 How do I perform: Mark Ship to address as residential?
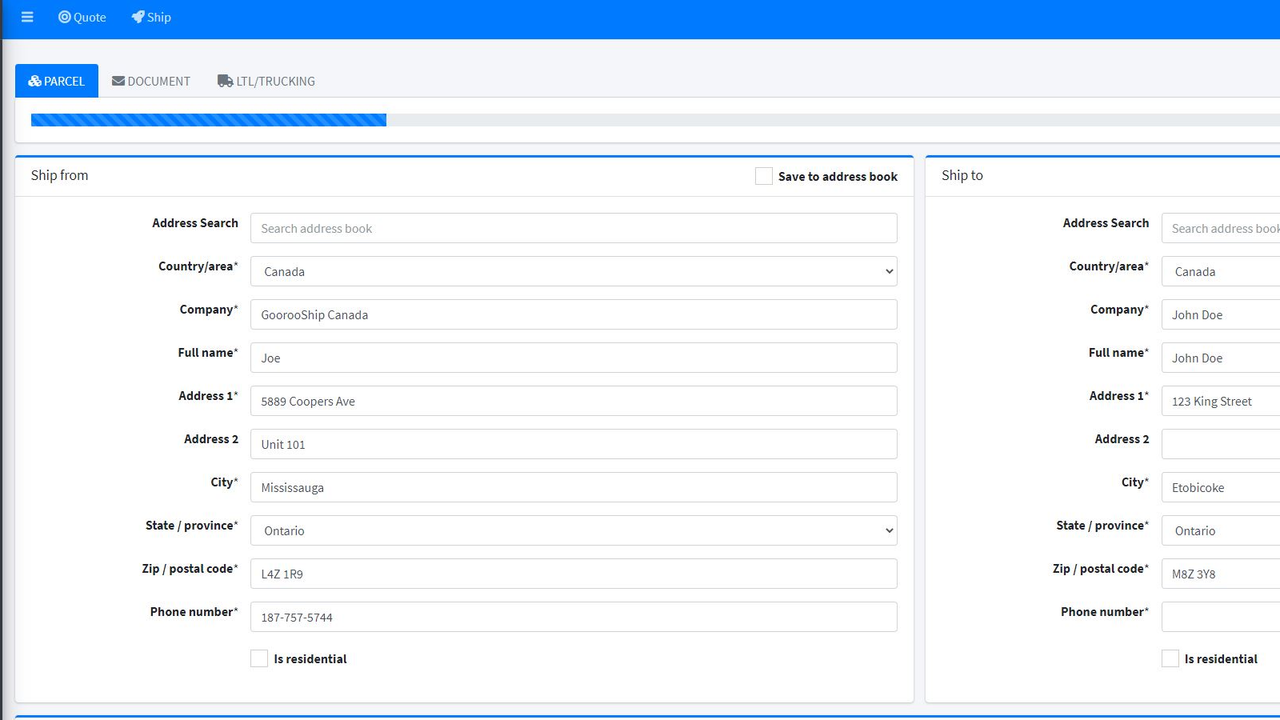coord(1170,658)
